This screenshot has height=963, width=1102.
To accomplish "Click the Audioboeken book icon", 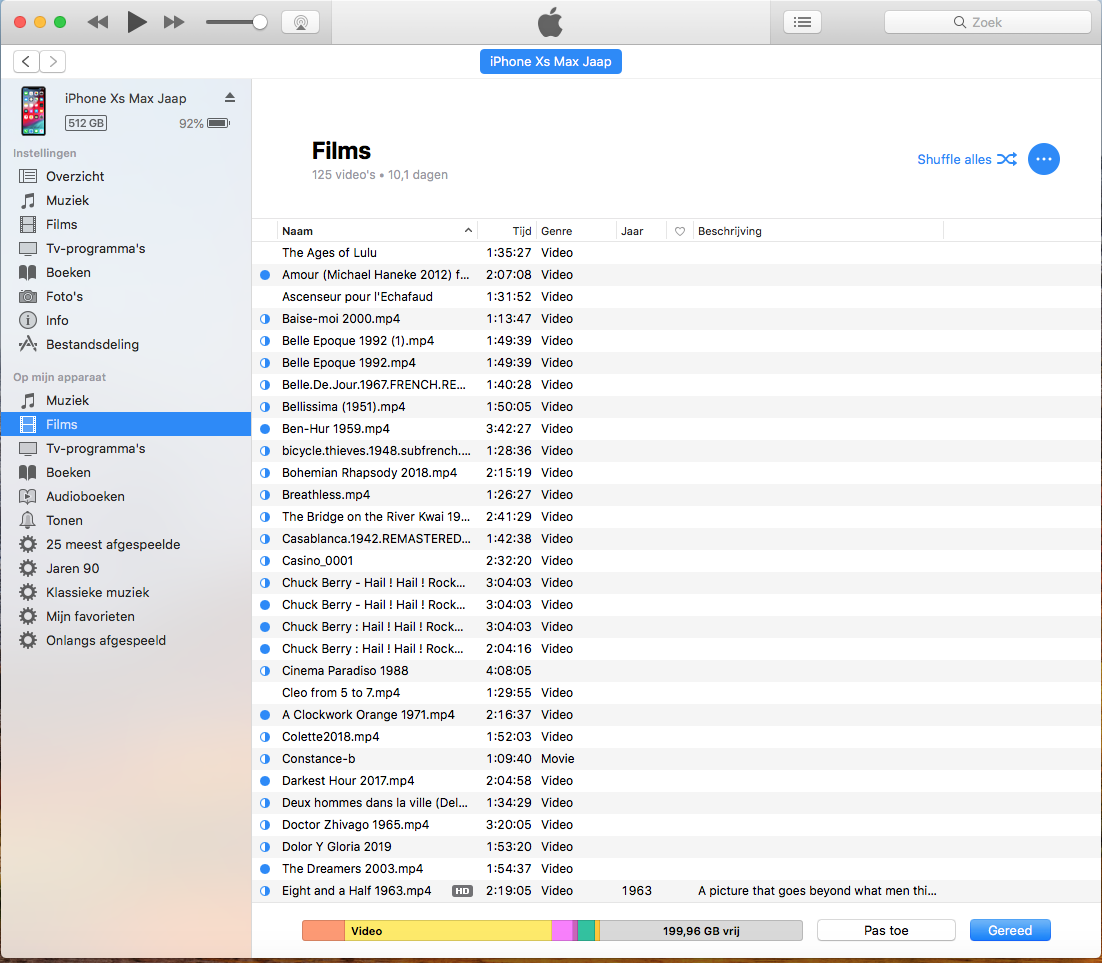I will (x=27, y=496).
